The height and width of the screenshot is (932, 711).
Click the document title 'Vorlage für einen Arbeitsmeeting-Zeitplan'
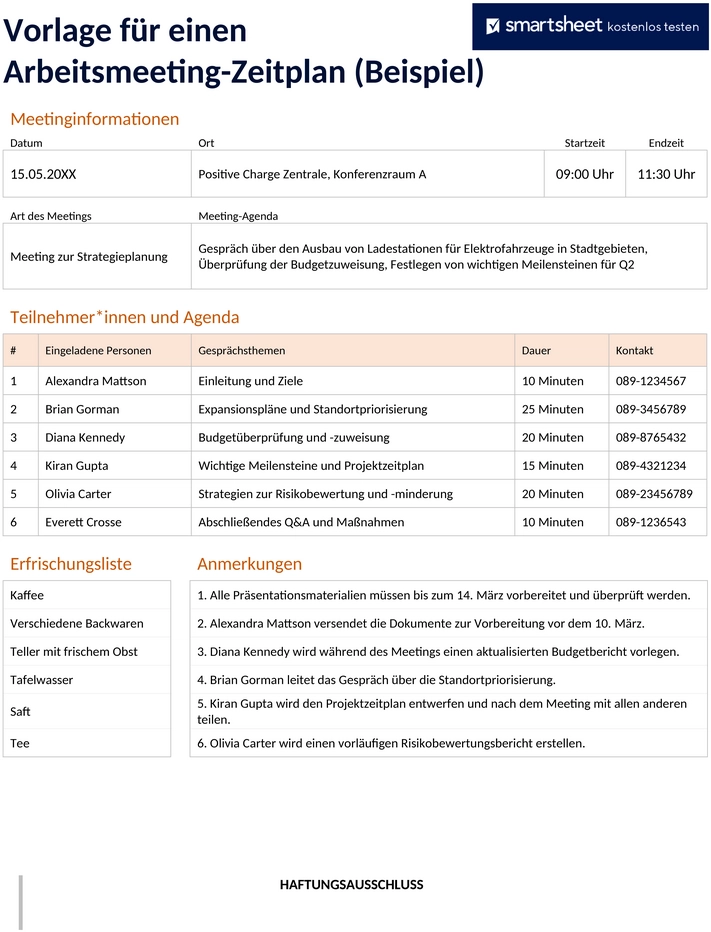(x=244, y=51)
